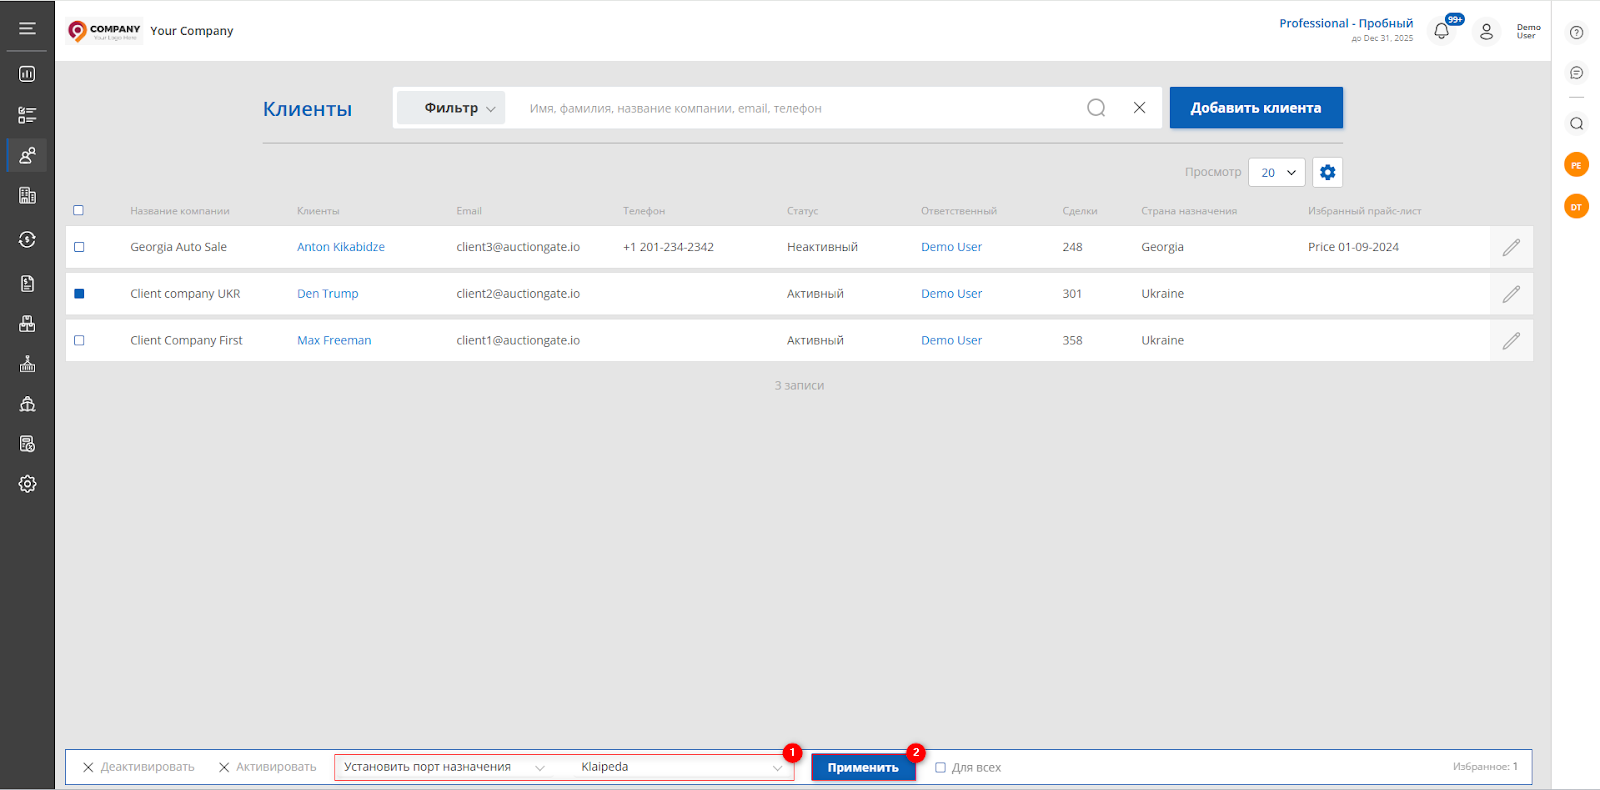The height and width of the screenshot is (790, 1600).
Task: Click the Demo User name in header
Action: click(x=1528, y=31)
